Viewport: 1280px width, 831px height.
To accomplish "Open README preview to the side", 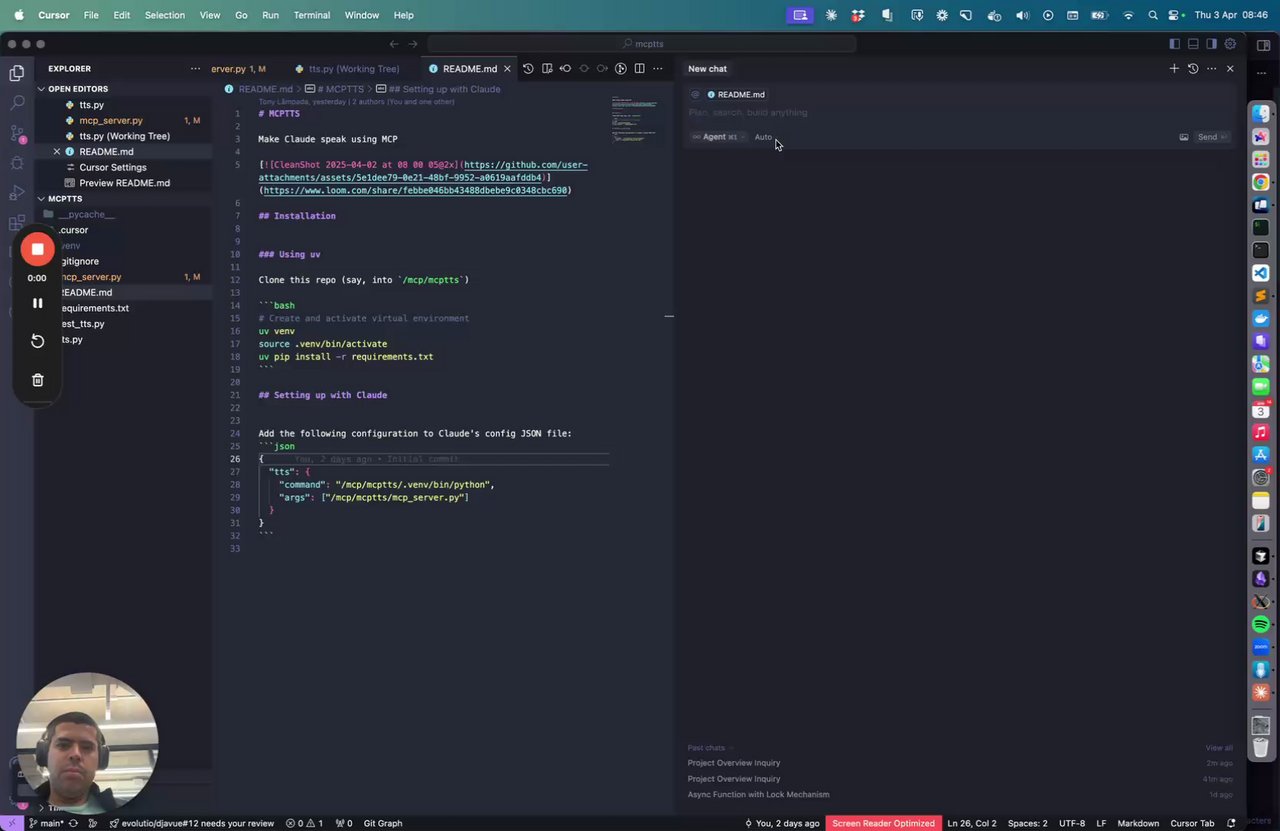I will point(547,69).
